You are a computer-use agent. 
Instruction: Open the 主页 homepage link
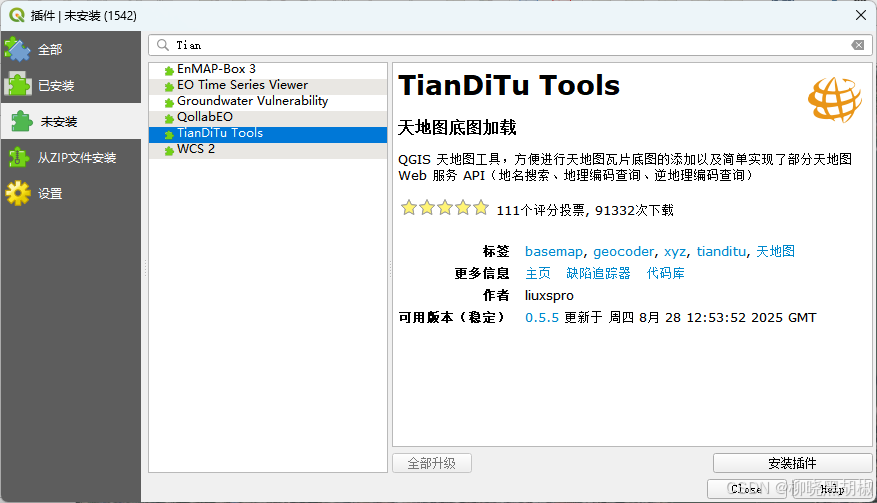(x=538, y=273)
